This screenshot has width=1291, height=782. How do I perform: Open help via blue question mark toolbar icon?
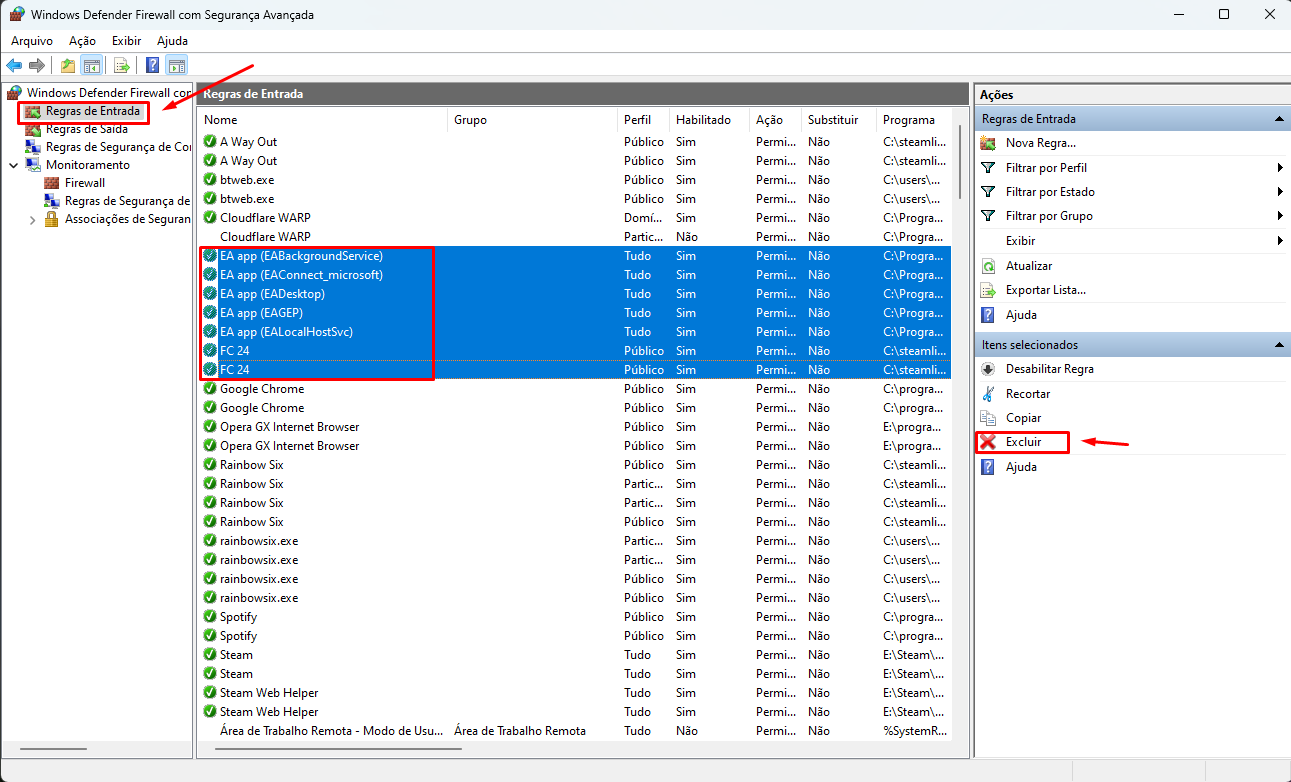153,66
